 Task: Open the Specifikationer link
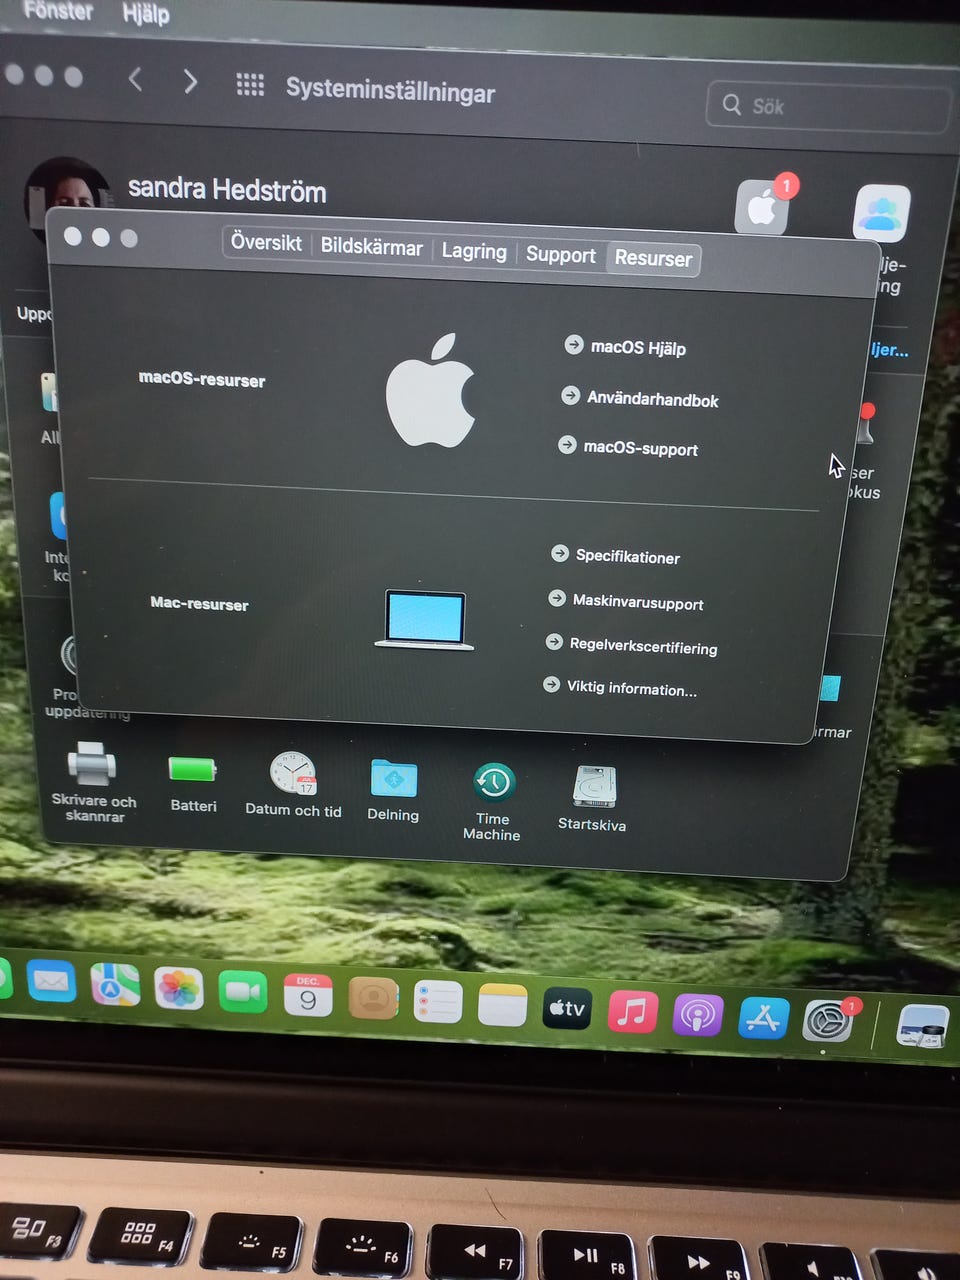coord(628,557)
